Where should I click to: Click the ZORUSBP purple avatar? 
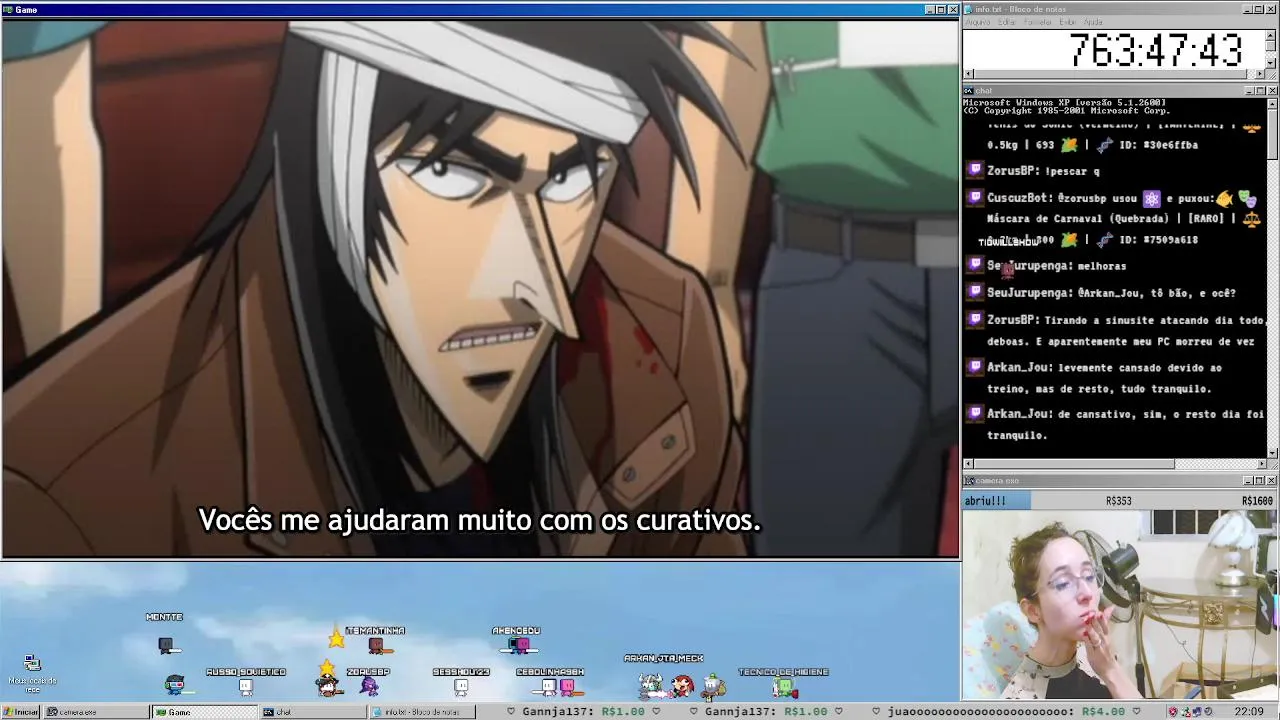(x=369, y=686)
